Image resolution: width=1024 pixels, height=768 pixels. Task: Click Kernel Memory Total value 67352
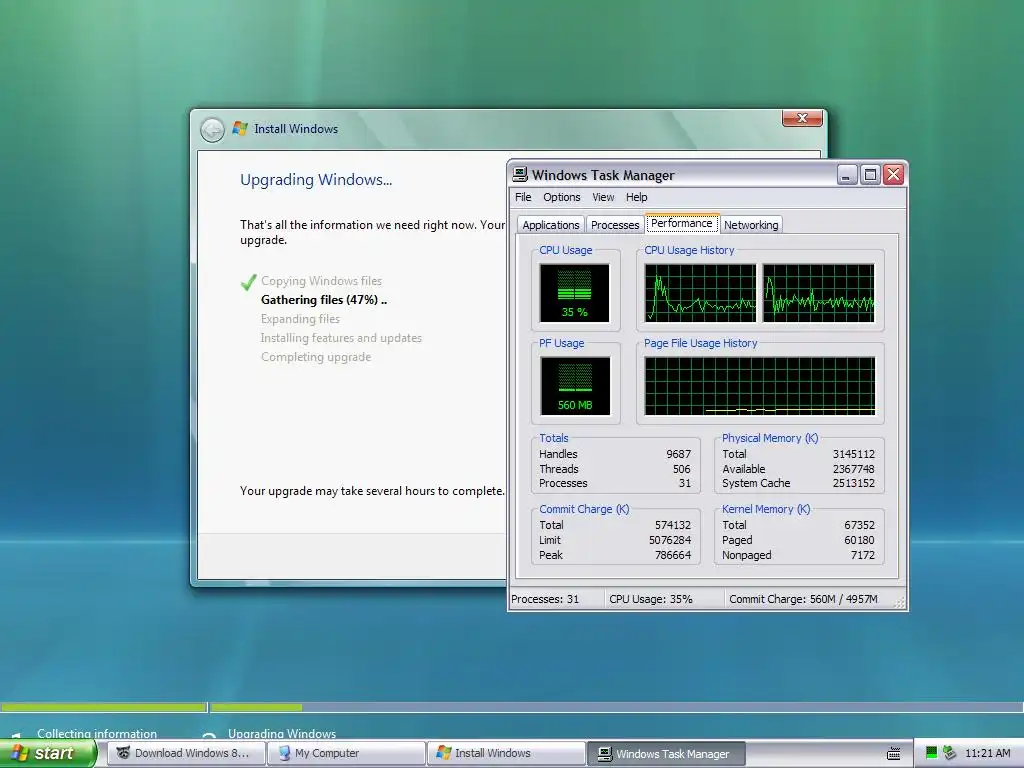click(x=859, y=525)
